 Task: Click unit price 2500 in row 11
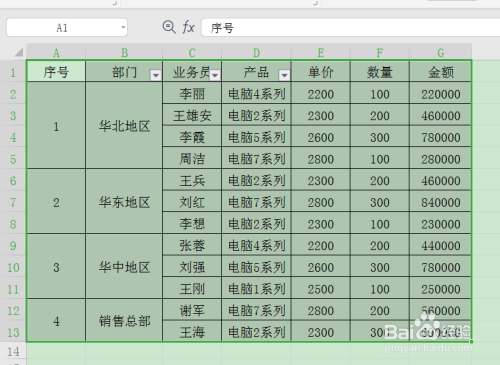(x=321, y=289)
